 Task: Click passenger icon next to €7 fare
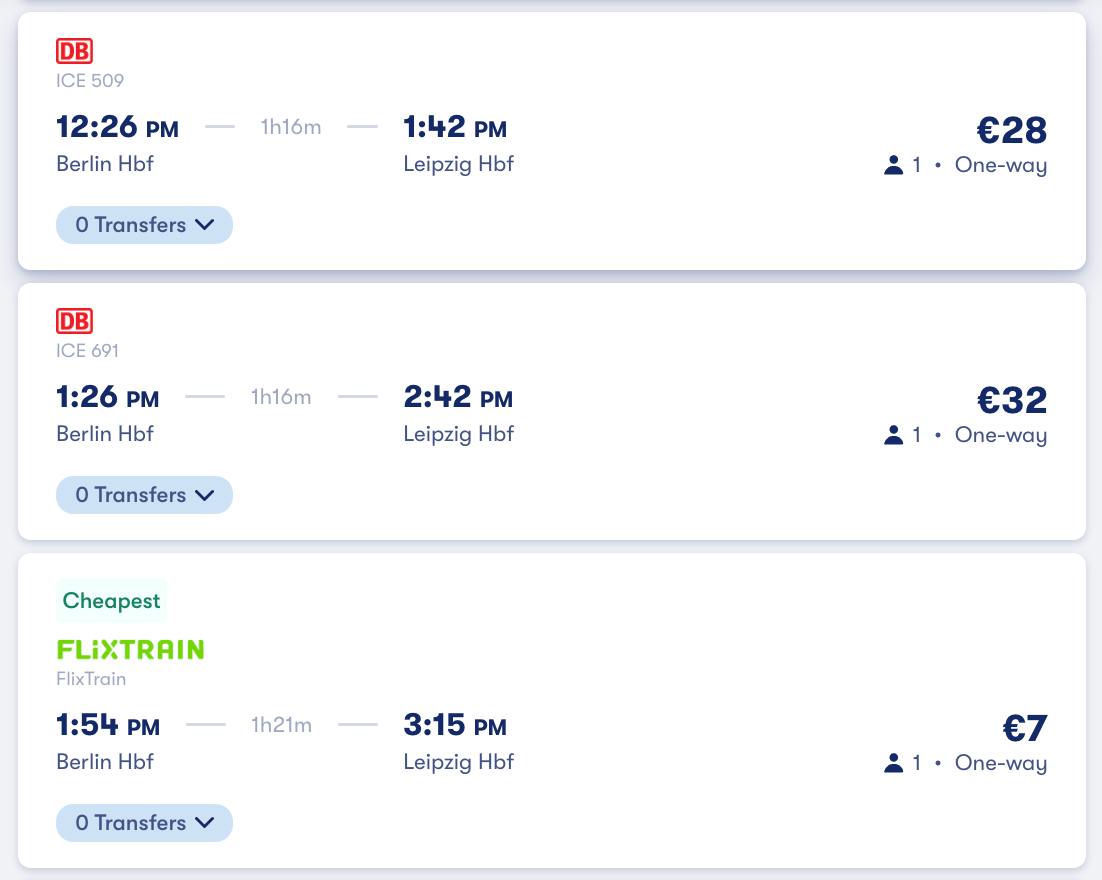pos(893,763)
